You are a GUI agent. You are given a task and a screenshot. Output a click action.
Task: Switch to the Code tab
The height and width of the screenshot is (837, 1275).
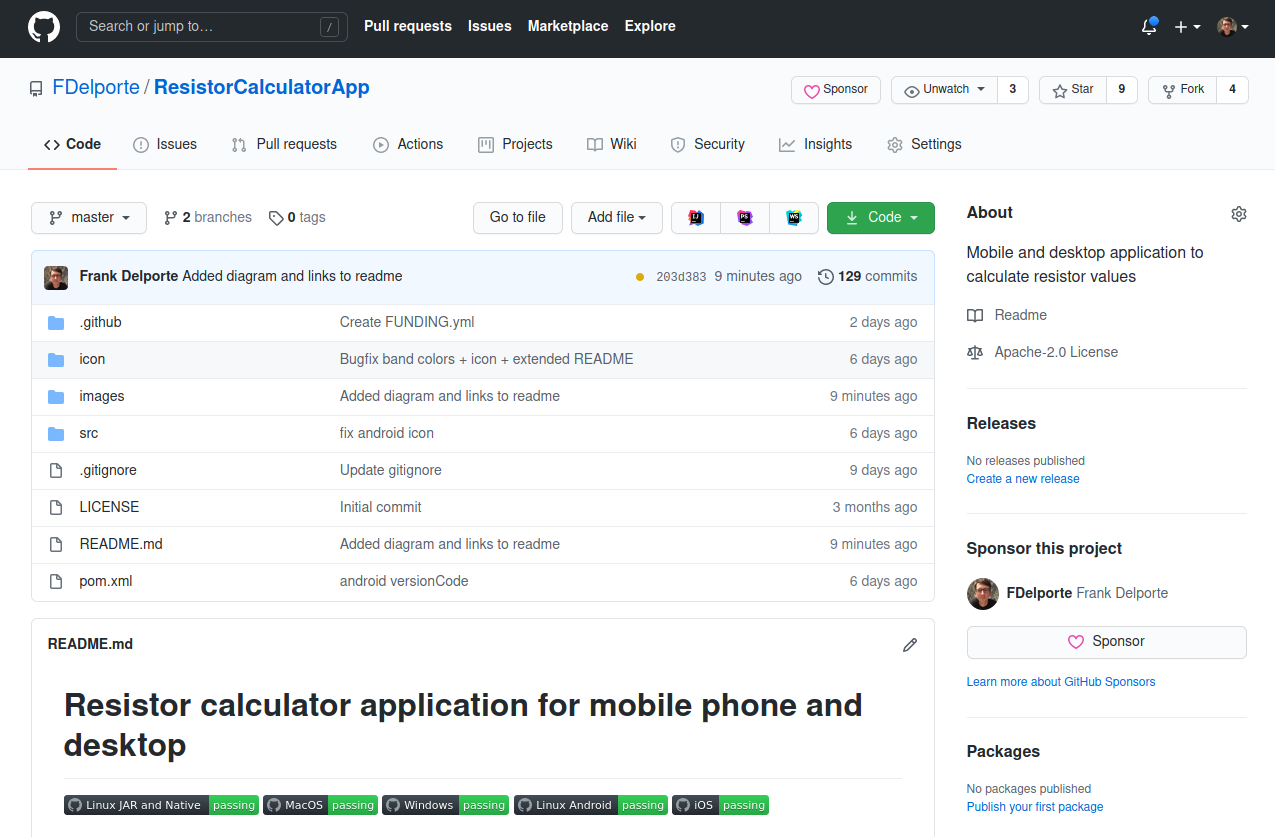(x=73, y=145)
